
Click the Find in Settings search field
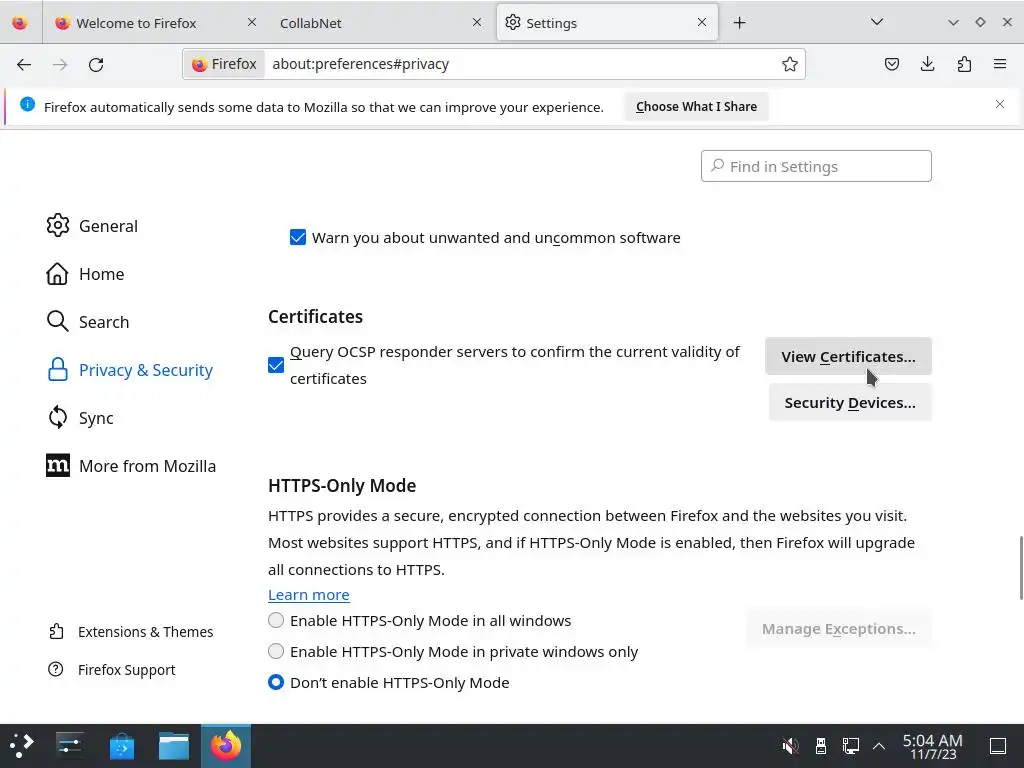816,166
